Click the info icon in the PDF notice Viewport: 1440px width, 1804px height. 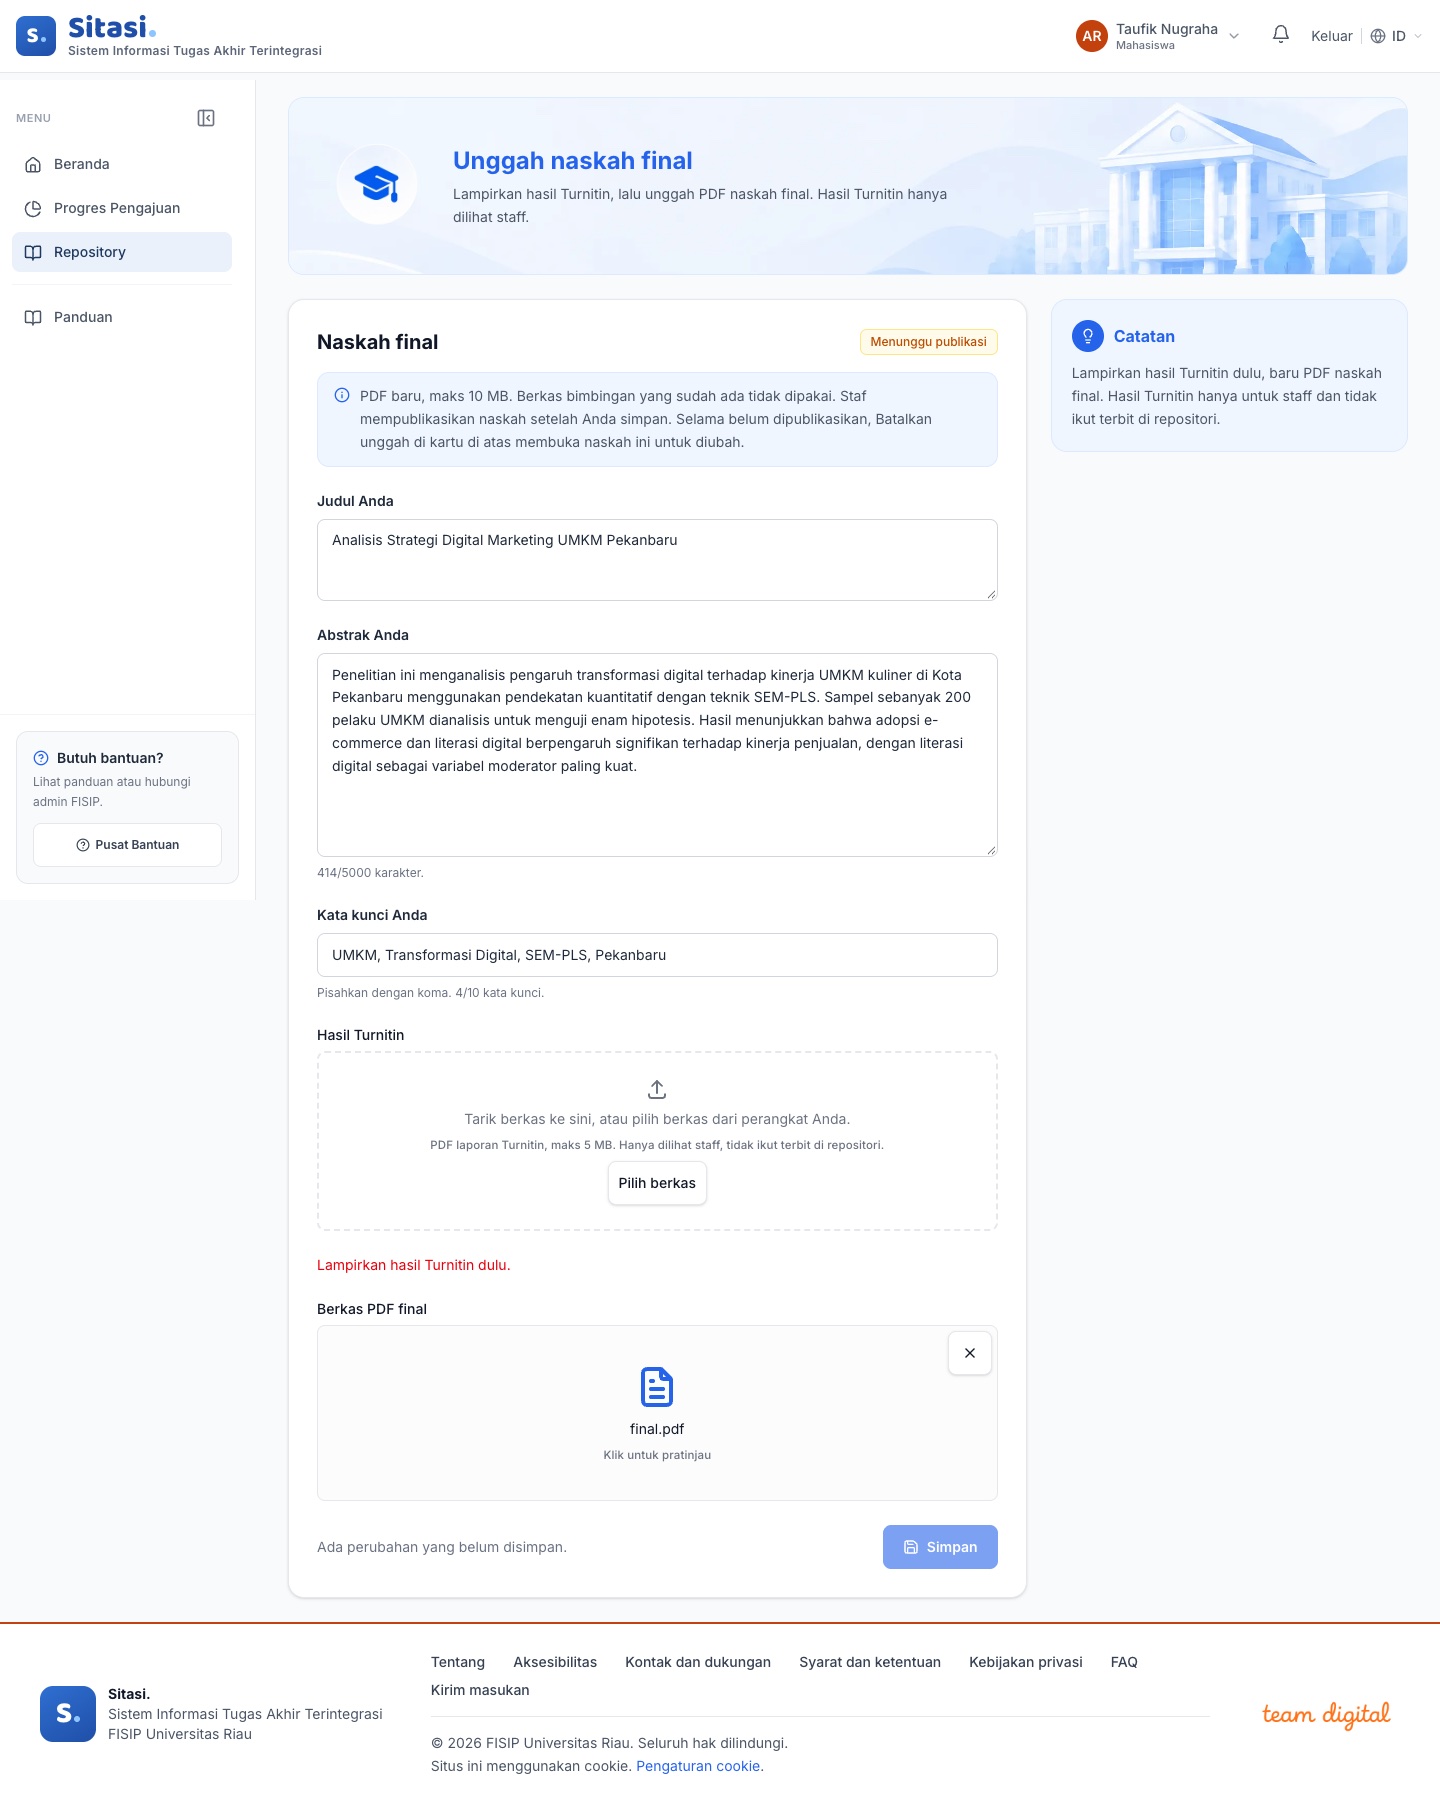[342, 395]
